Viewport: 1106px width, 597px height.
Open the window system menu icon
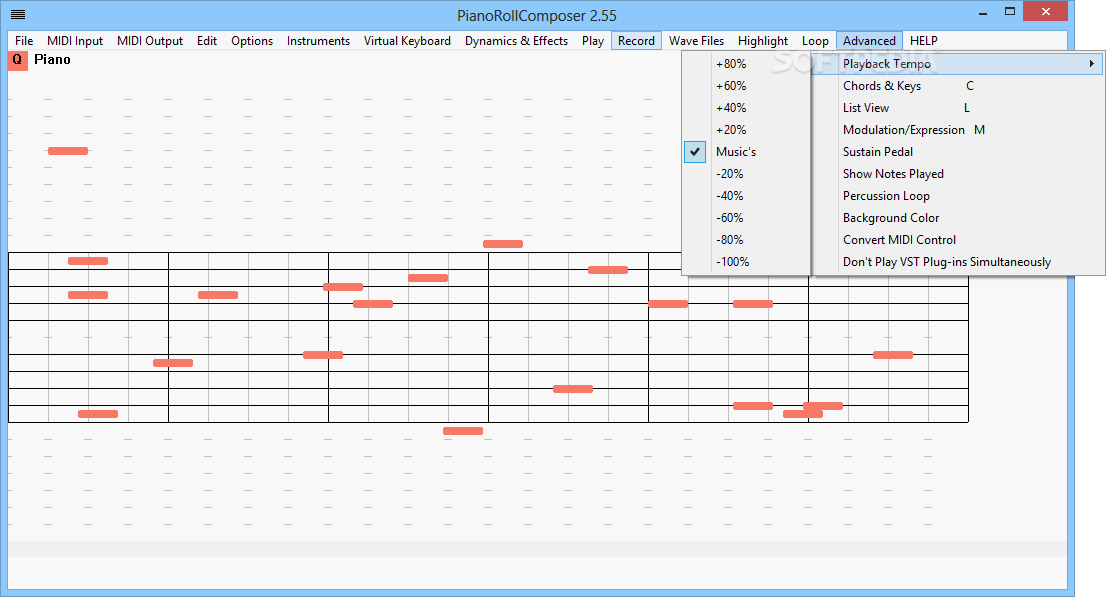pos(18,15)
